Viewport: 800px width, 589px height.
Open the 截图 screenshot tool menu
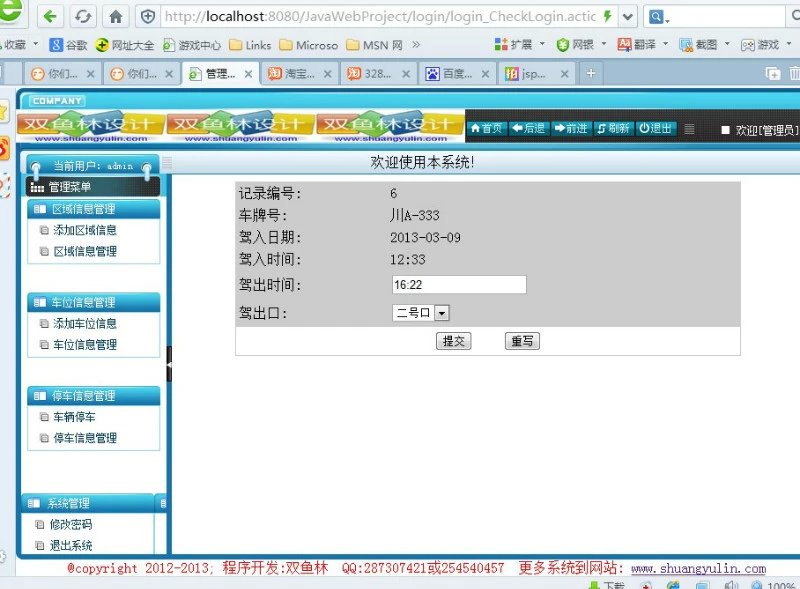(x=704, y=44)
